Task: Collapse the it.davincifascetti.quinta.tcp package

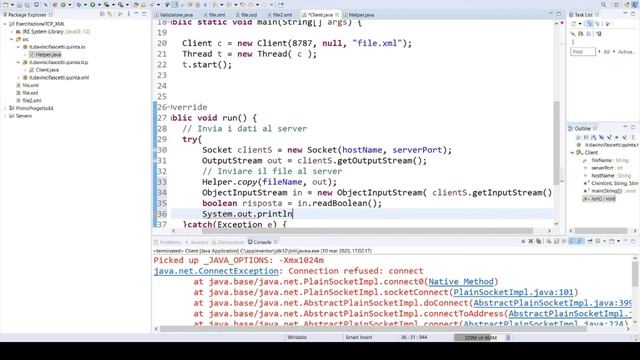Action: [18, 62]
